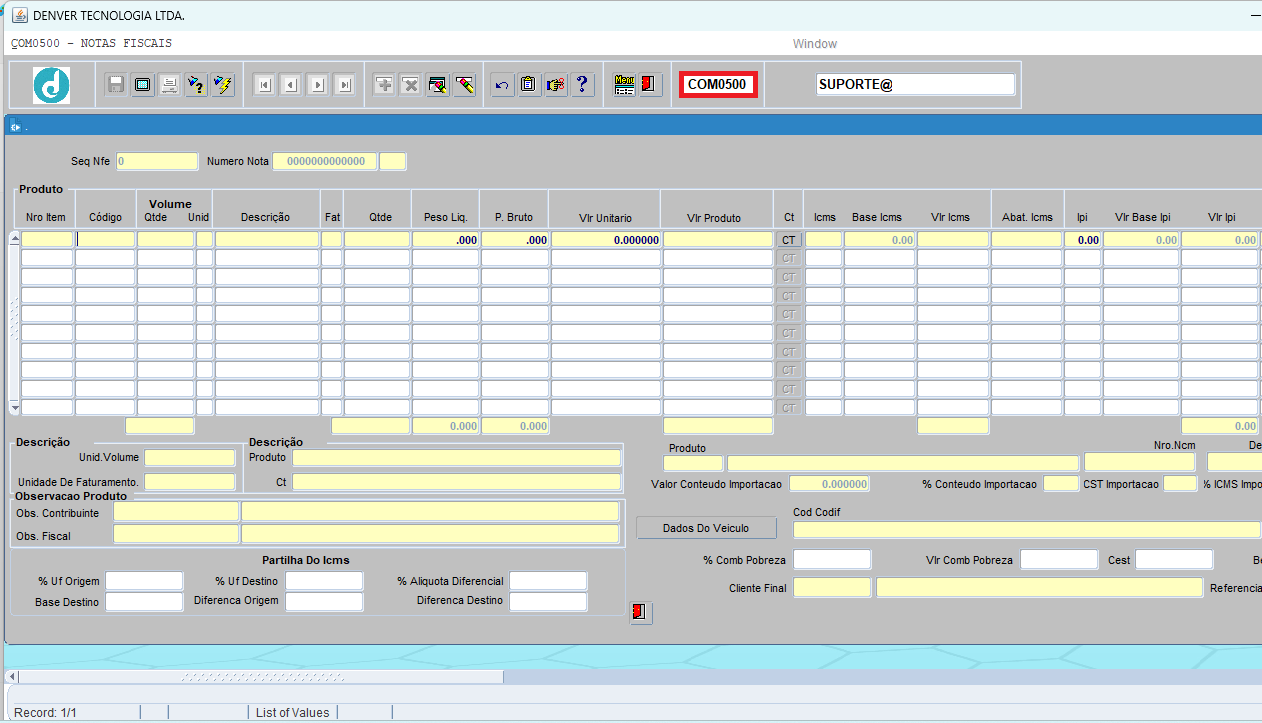Open Dados Do Veiculo

[706, 528]
